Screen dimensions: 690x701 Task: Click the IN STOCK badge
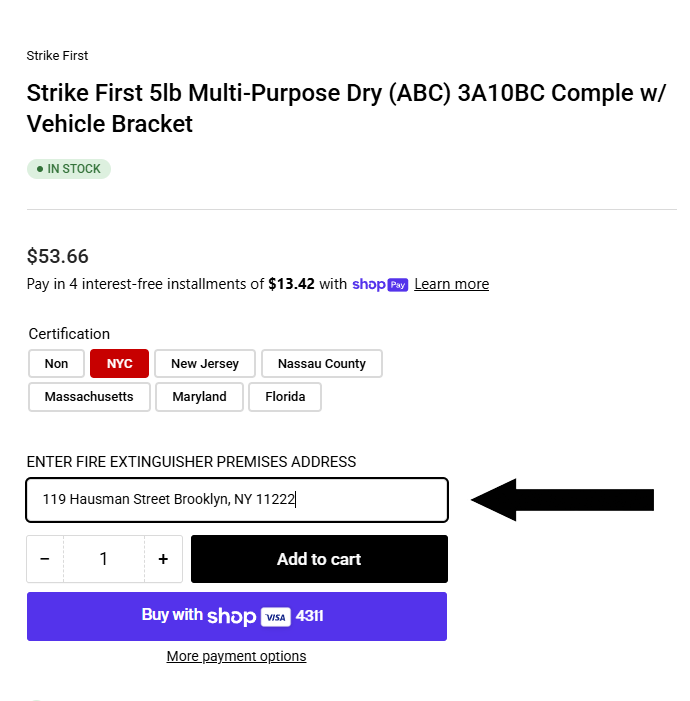tap(69, 169)
